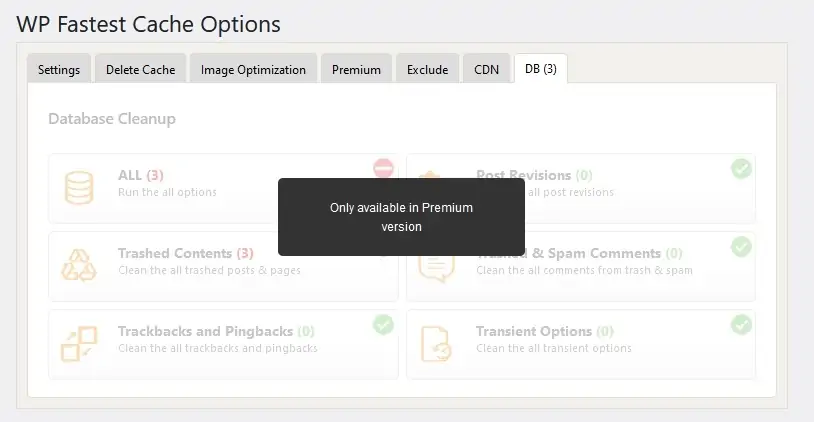This screenshot has height=422, width=814.
Task: Click the Transient Options document icon
Action: (x=437, y=343)
